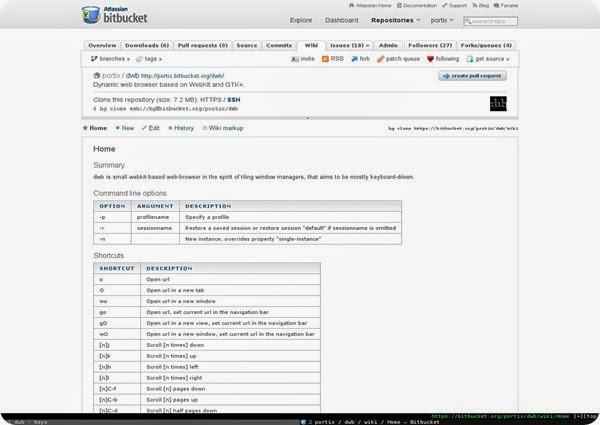Toggle the following heart icon
Image resolution: width=600 pixels, height=425 pixels.
click(x=430, y=59)
